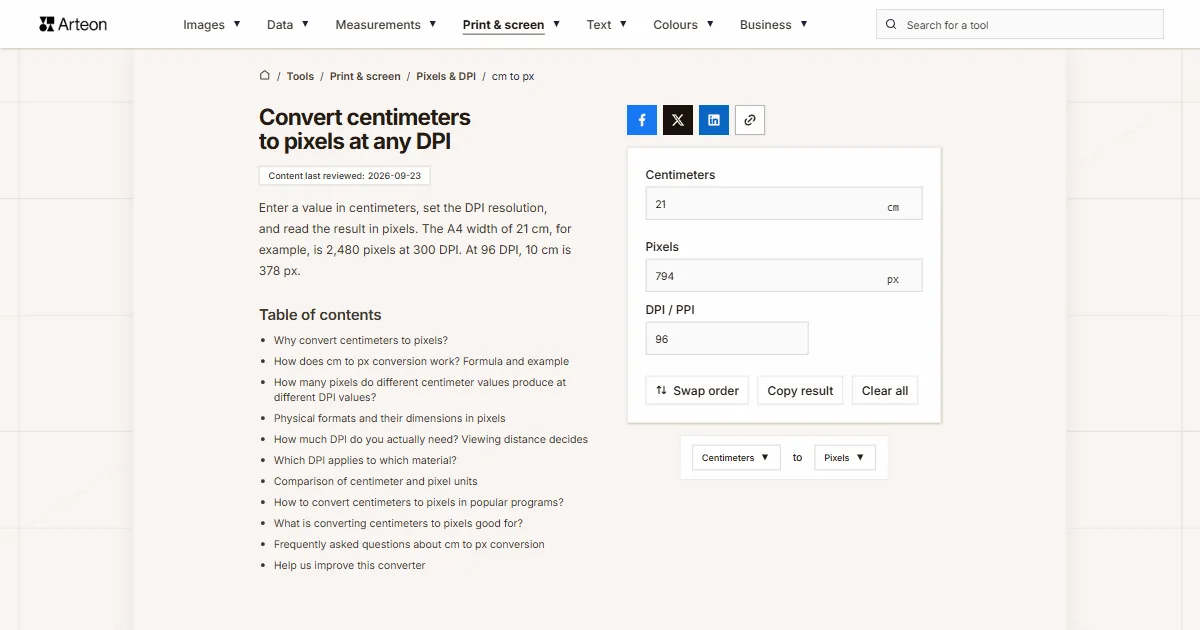
Task: Click the Content last reviewed date badge
Action: (344, 176)
